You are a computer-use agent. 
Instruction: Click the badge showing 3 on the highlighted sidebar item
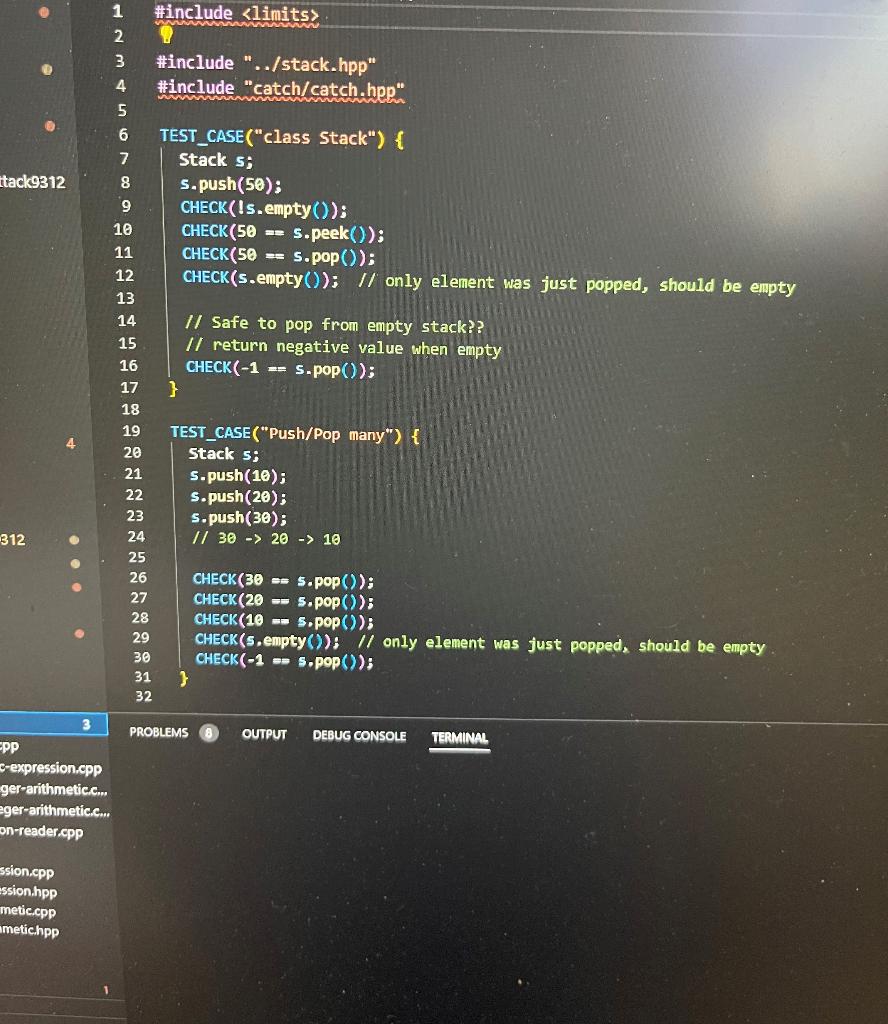pos(86,724)
